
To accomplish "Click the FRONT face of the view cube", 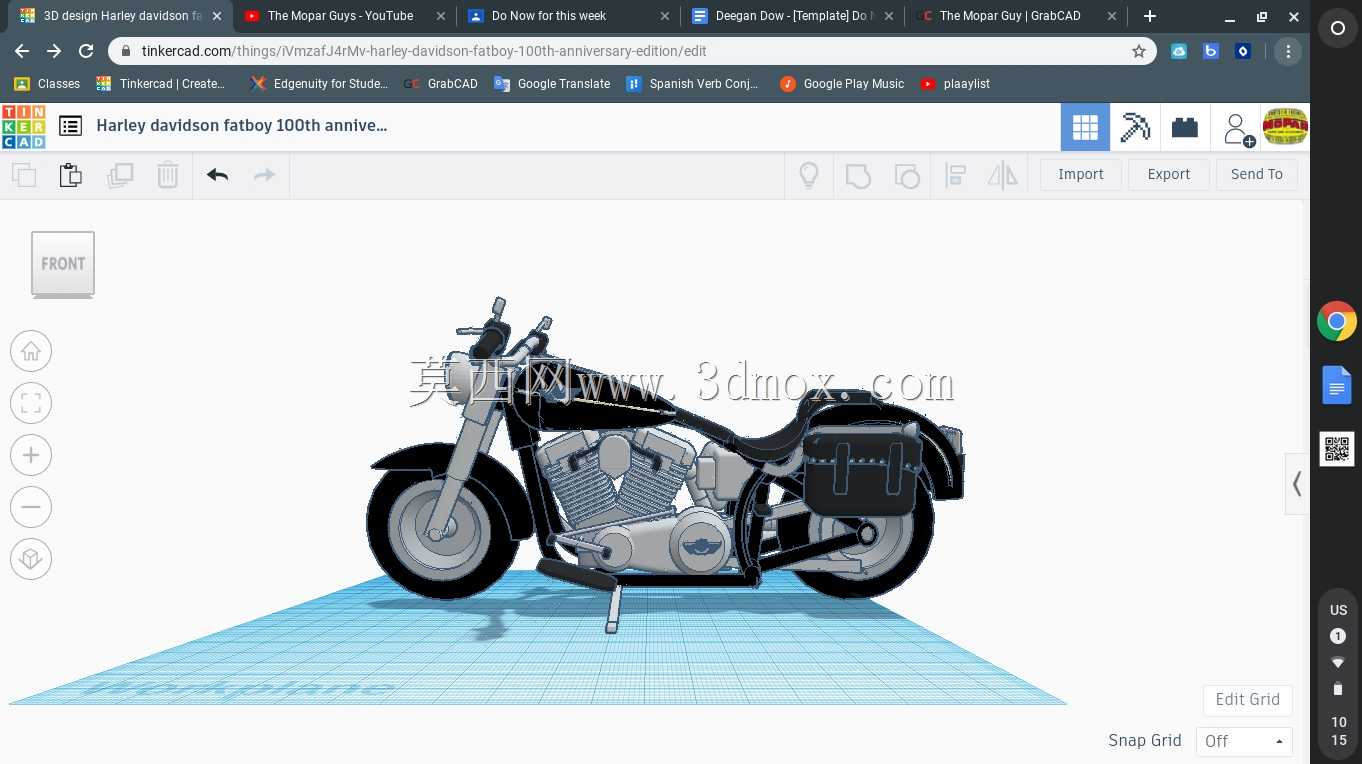I will point(63,264).
